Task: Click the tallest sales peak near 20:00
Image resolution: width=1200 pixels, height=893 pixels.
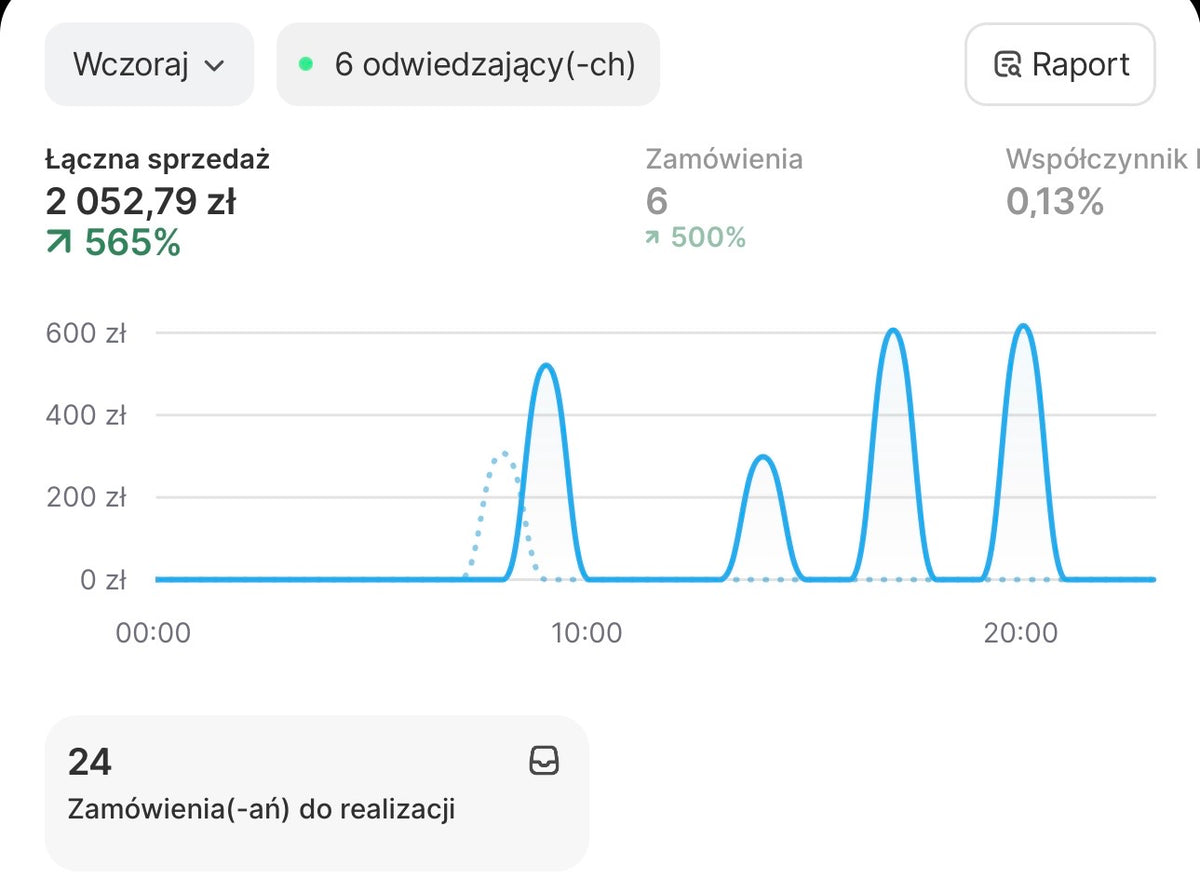Action: (1022, 326)
